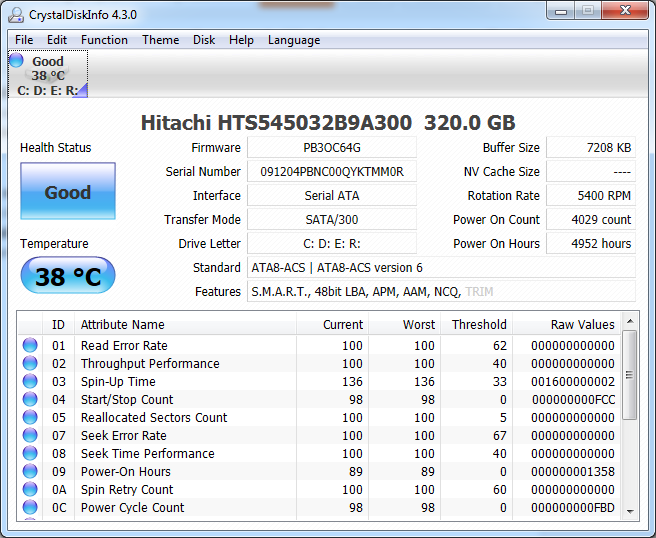
Task: Click status orb for Throughput Performance
Action: point(30,363)
